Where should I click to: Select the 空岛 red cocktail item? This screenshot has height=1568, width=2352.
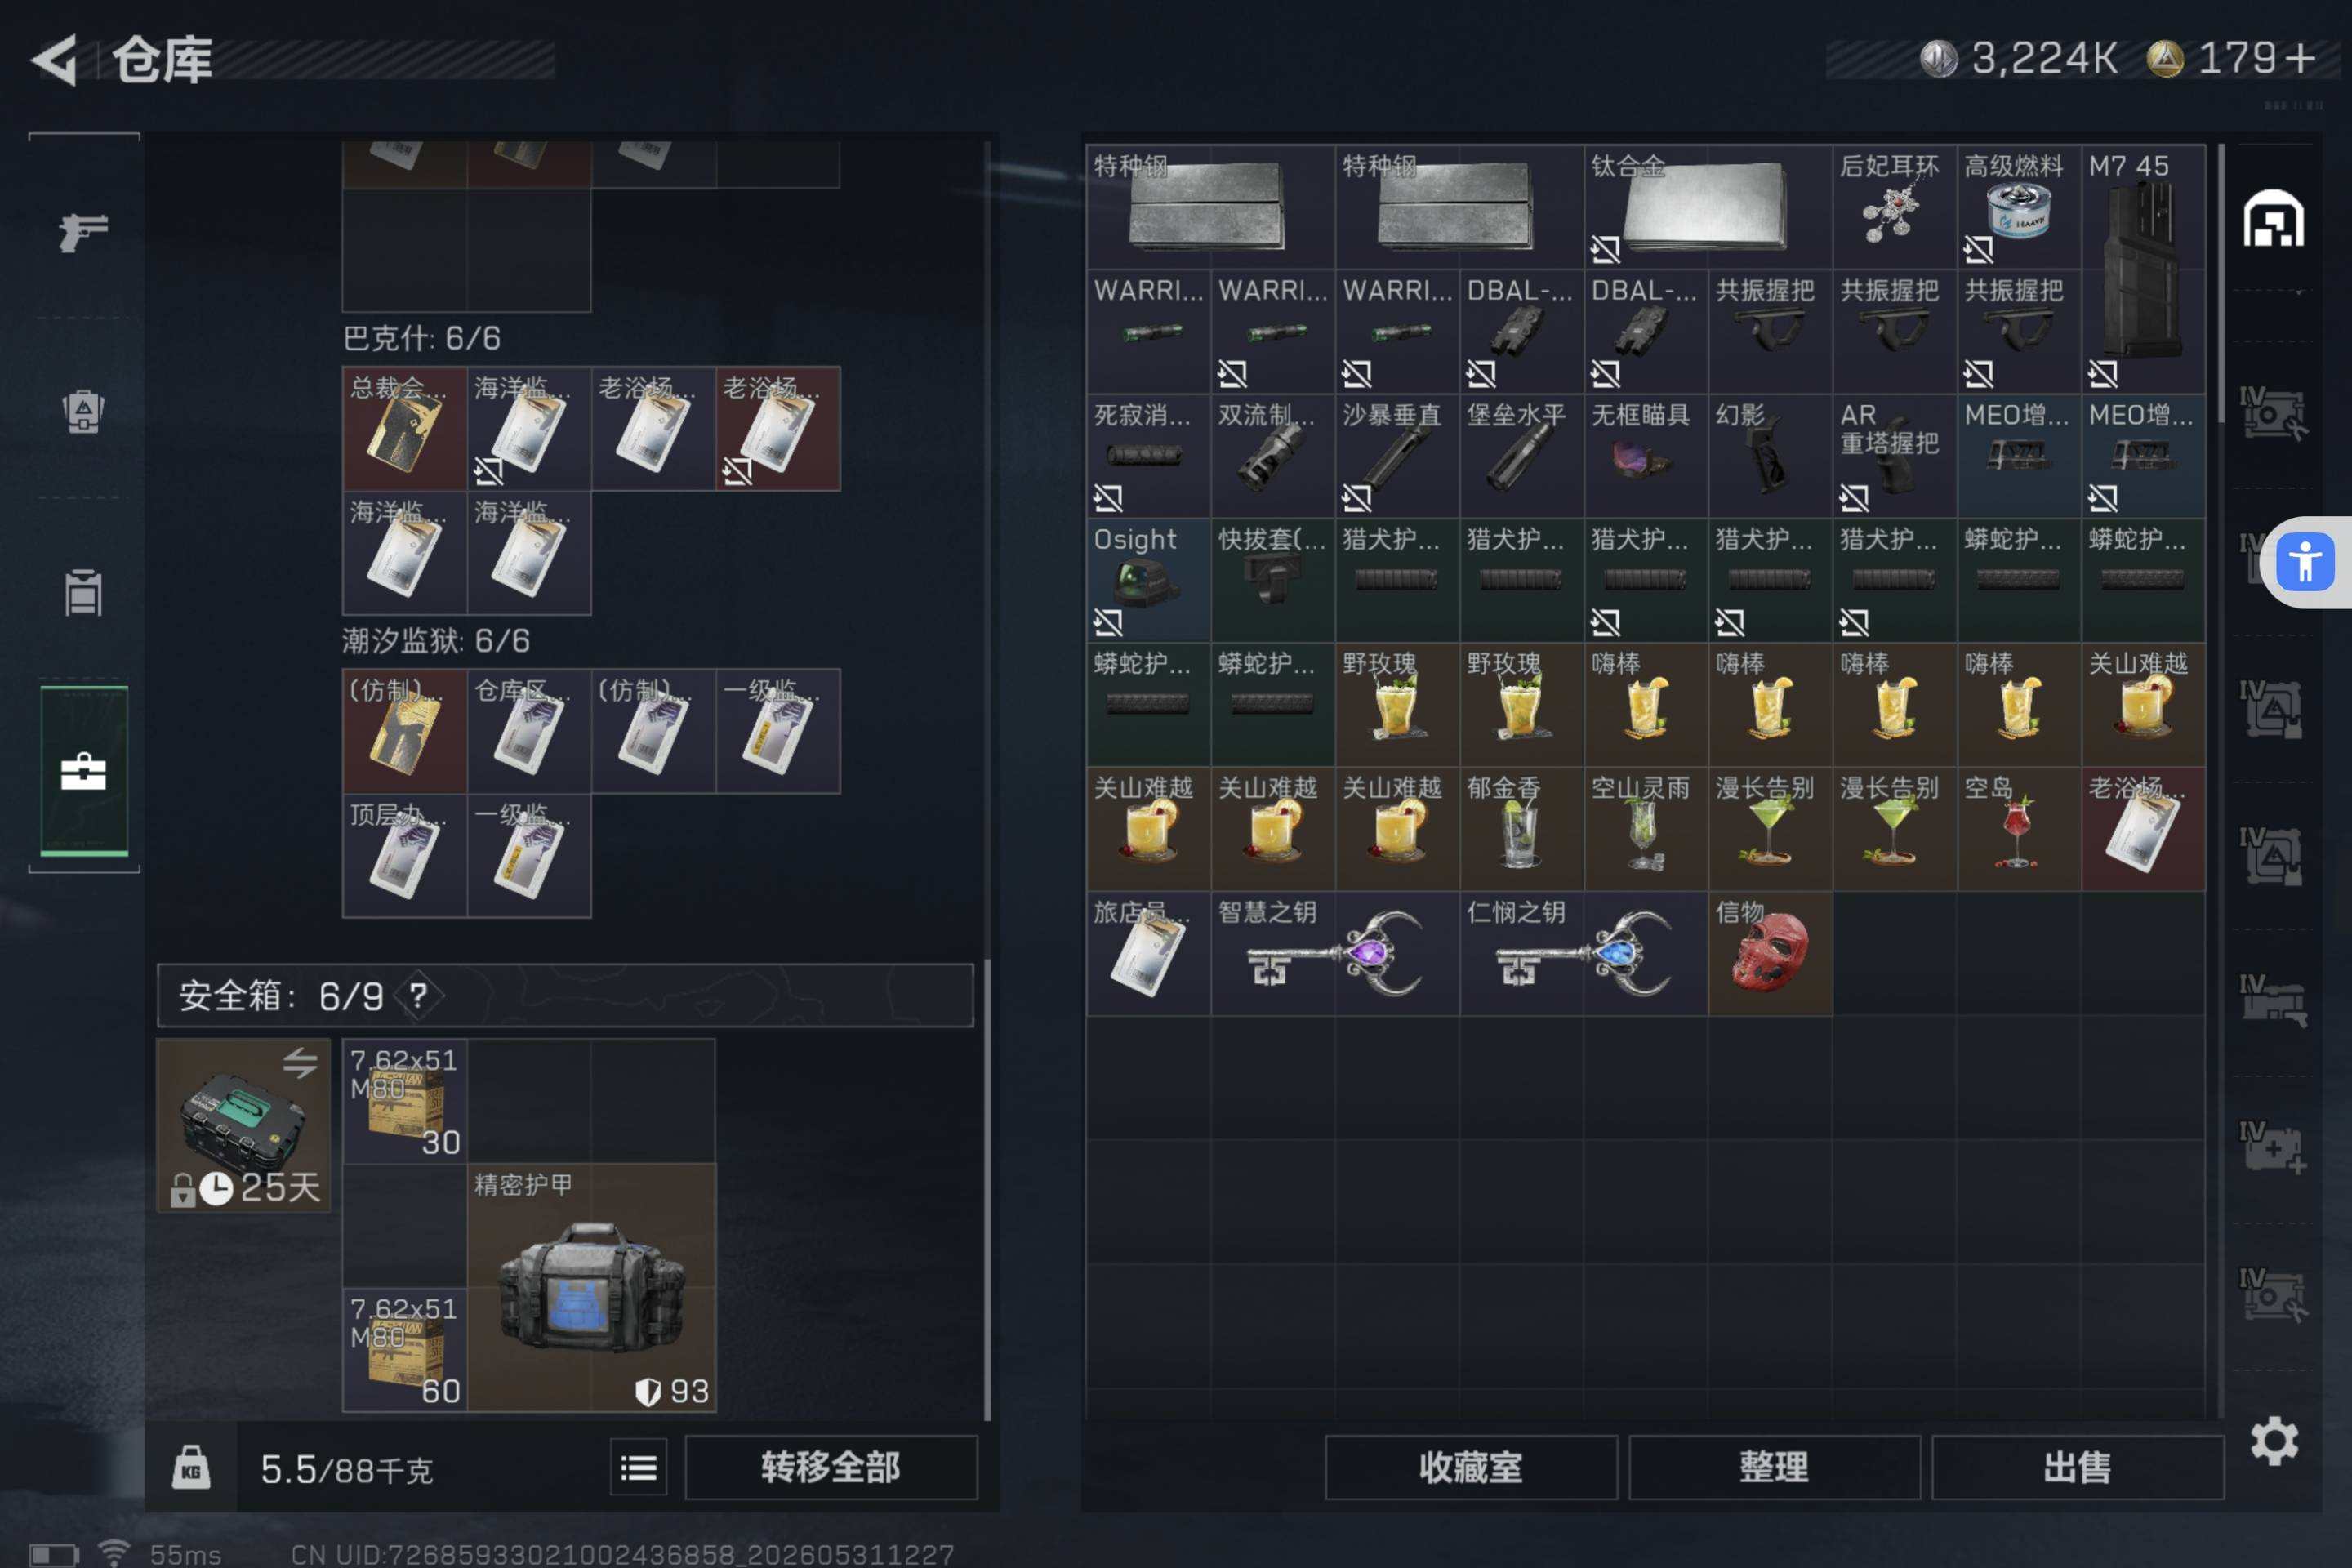(2018, 829)
